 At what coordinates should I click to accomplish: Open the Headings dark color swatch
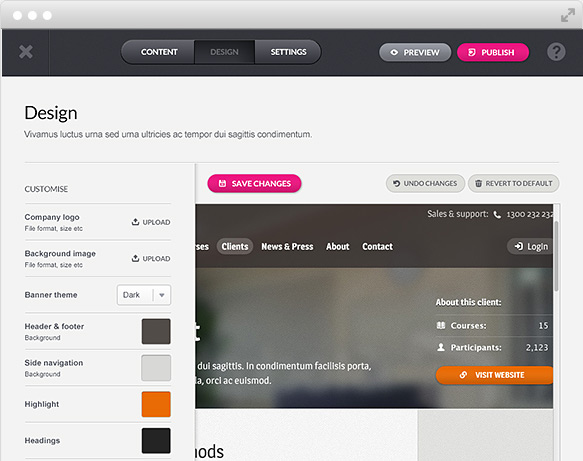point(156,441)
